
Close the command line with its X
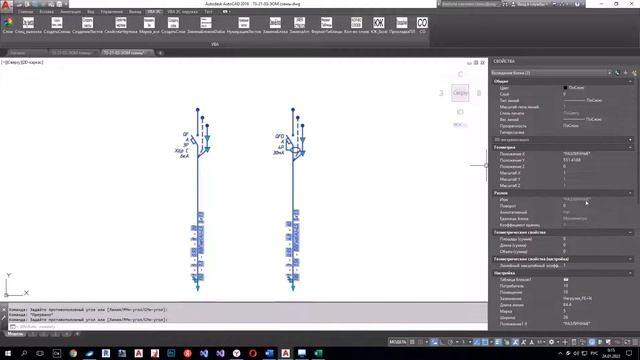click(x=4, y=309)
